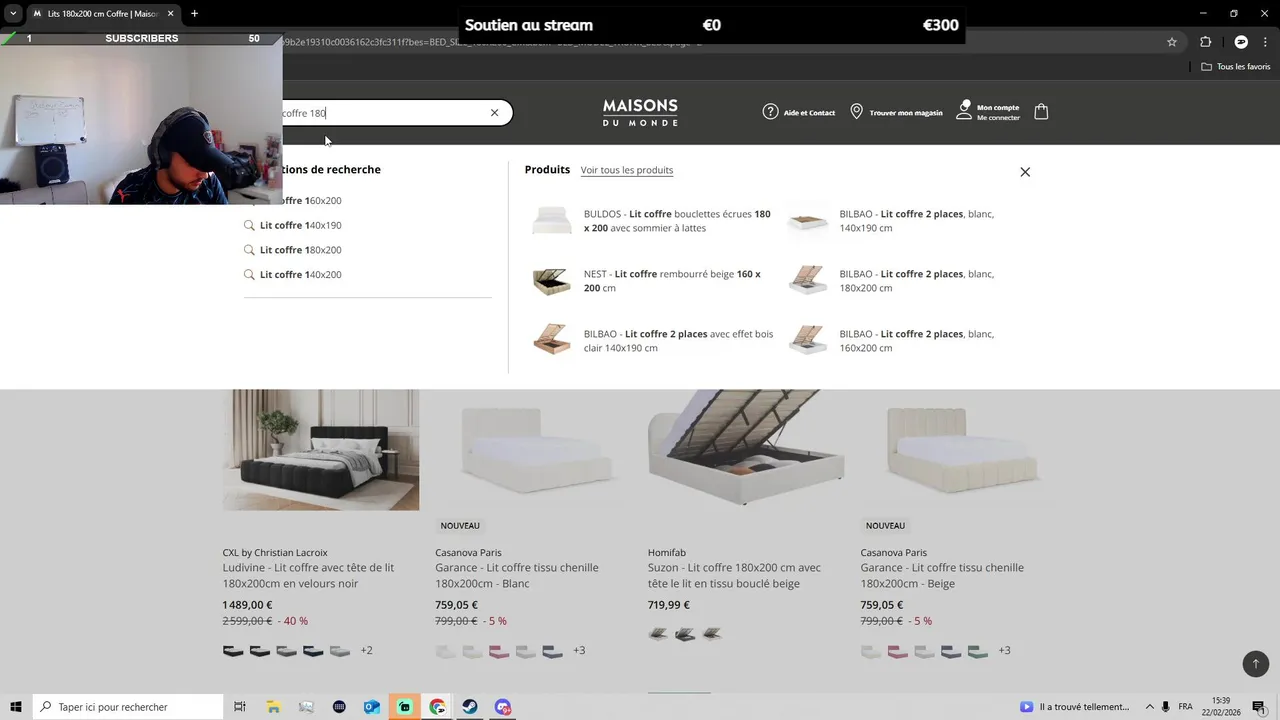Open Windows Task View icon
Image resolution: width=1280 pixels, height=720 pixels.
[240, 707]
